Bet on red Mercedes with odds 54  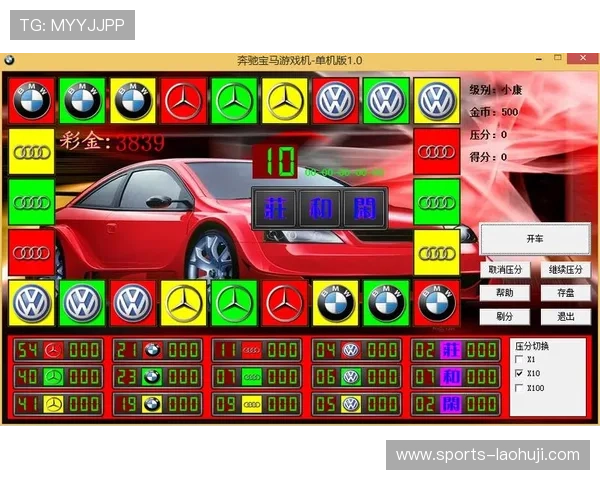click(x=53, y=350)
